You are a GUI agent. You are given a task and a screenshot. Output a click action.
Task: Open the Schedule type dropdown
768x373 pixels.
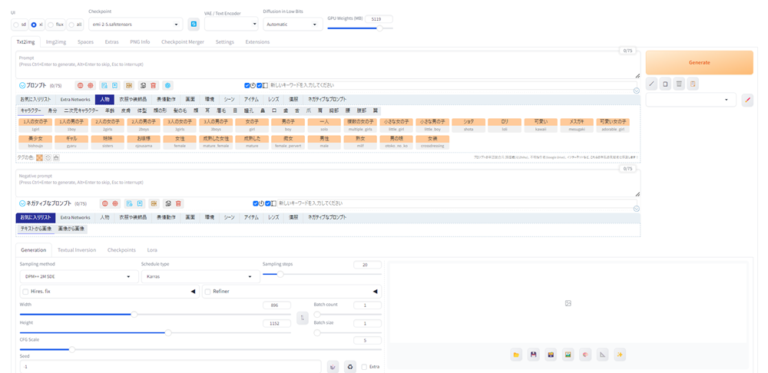200,277
